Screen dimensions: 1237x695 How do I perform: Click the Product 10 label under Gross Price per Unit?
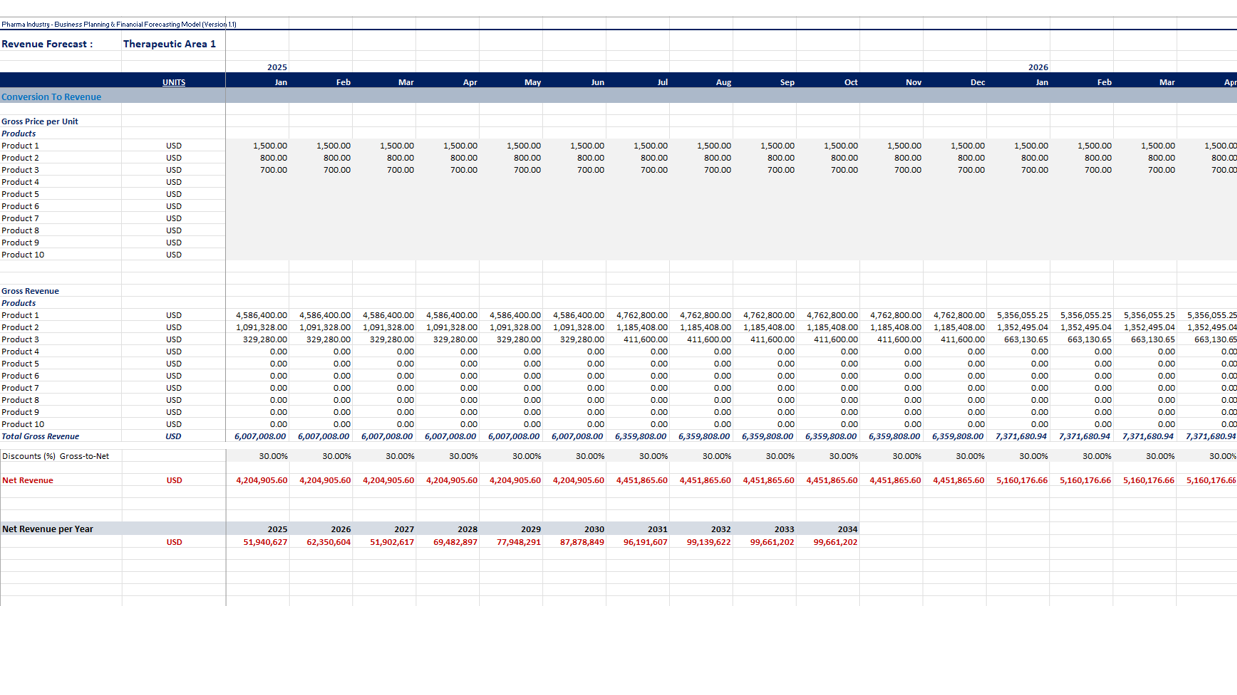click(23, 254)
